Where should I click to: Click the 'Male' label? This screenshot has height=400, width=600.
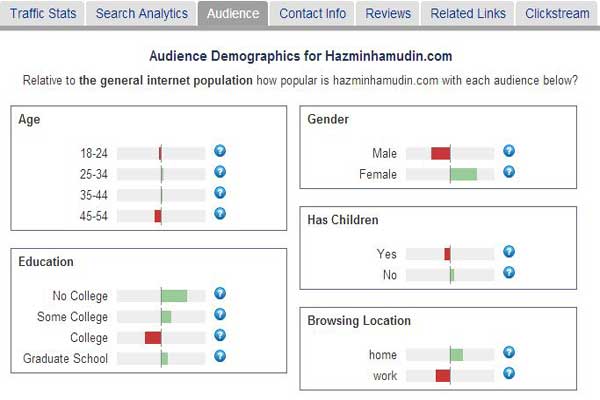tap(384, 153)
